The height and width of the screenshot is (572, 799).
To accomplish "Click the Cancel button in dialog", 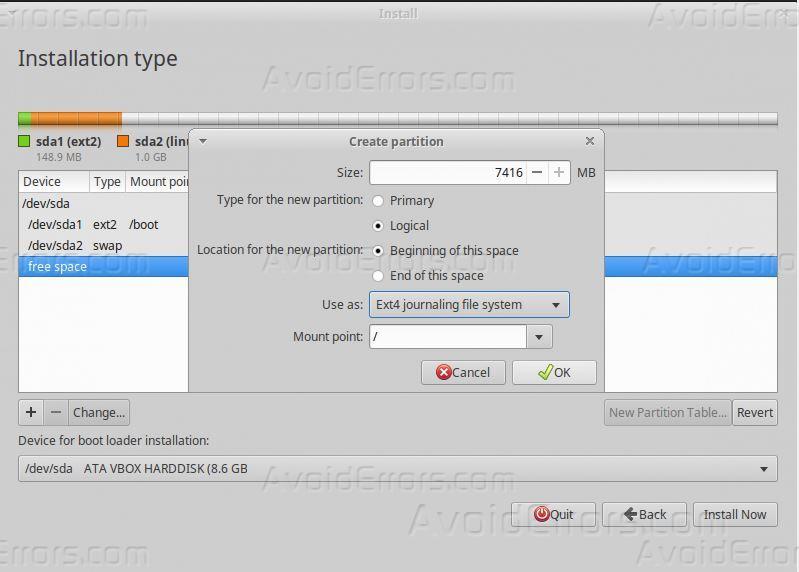I will tap(463, 372).
